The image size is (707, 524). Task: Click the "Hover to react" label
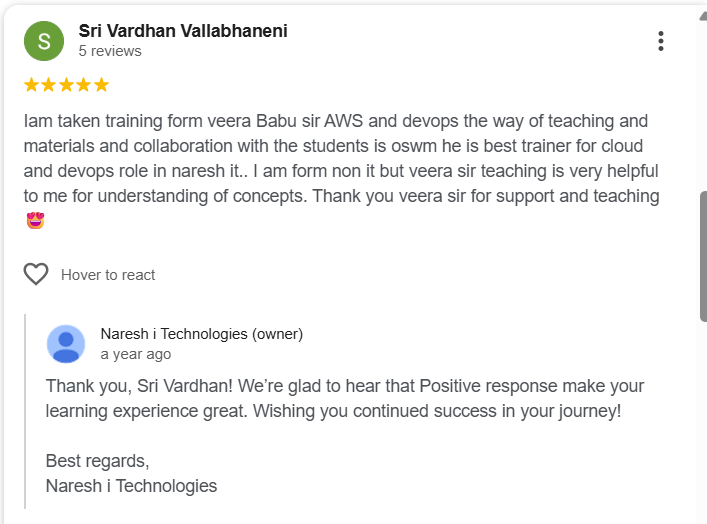[108, 275]
